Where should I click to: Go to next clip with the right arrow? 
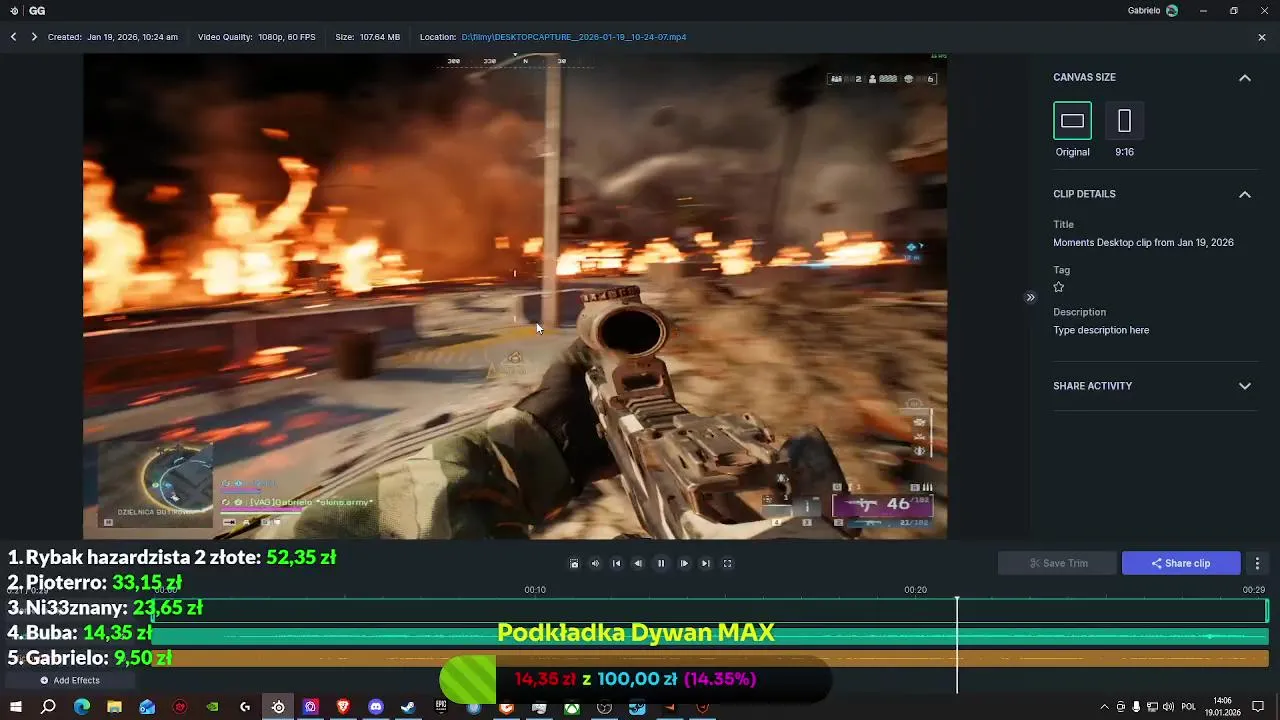(x=34, y=37)
